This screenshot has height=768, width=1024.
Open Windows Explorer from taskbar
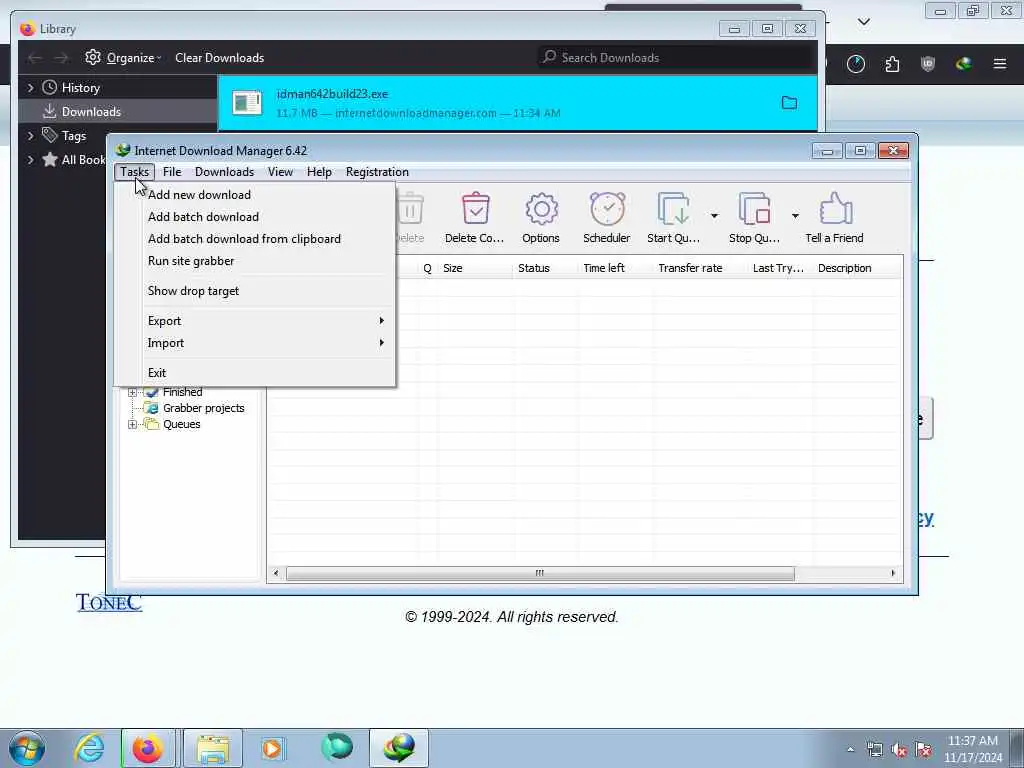point(213,748)
